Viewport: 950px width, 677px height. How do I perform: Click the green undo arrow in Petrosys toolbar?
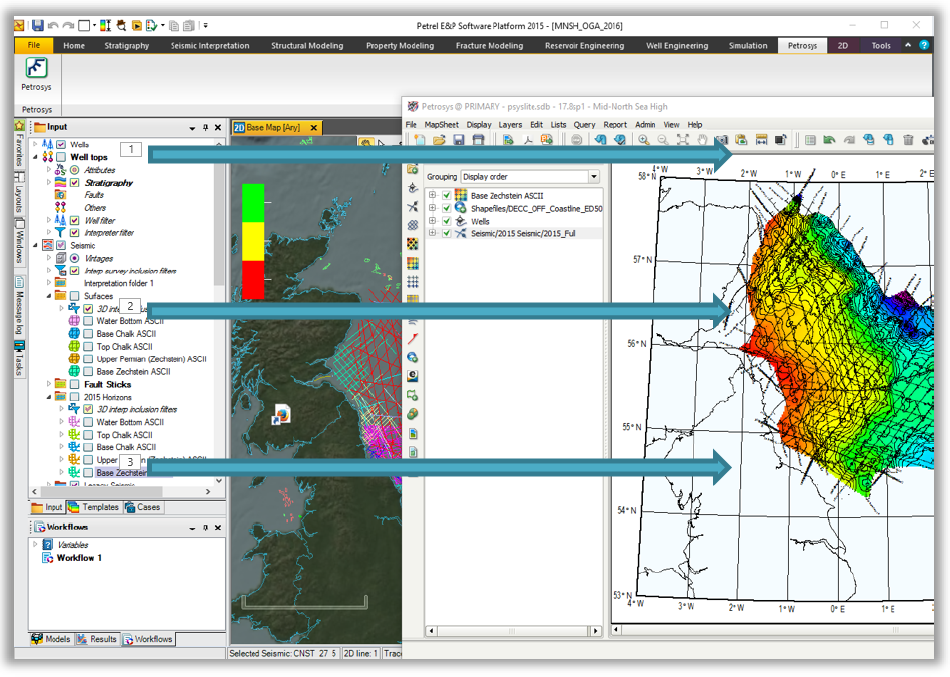(x=829, y=140)
